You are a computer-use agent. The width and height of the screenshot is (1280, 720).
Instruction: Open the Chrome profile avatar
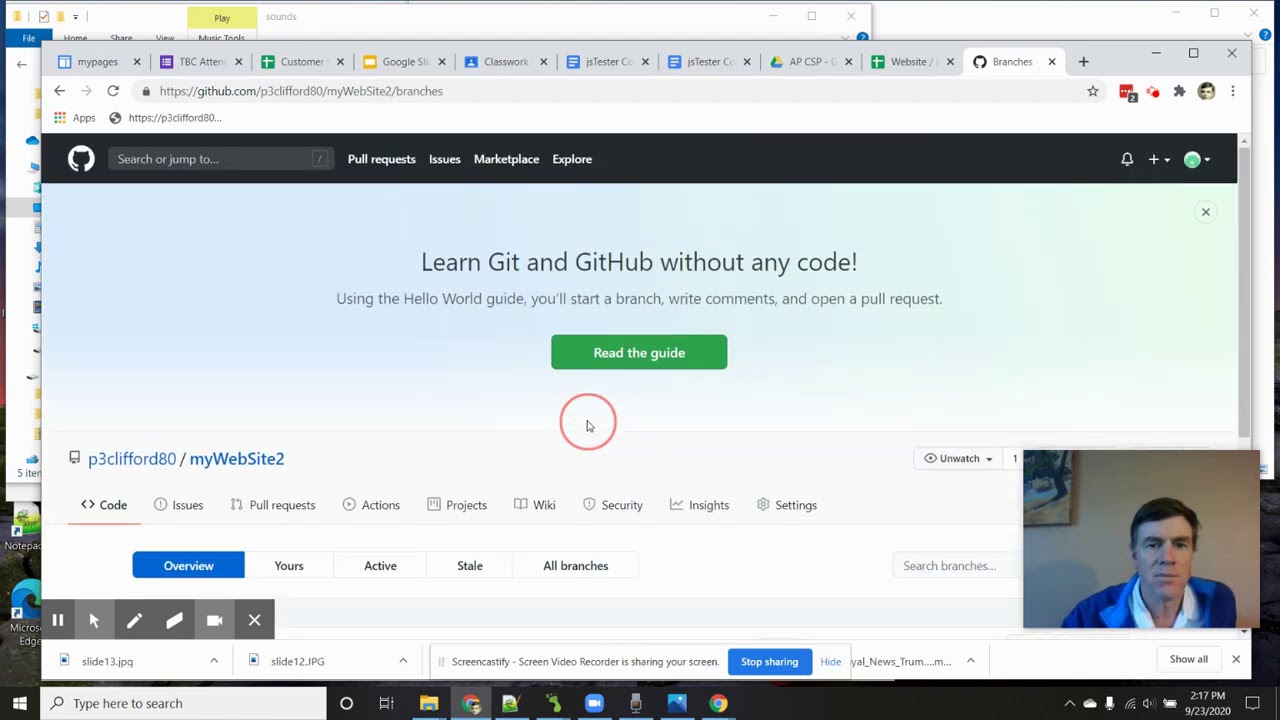[x=1206, y=91]
